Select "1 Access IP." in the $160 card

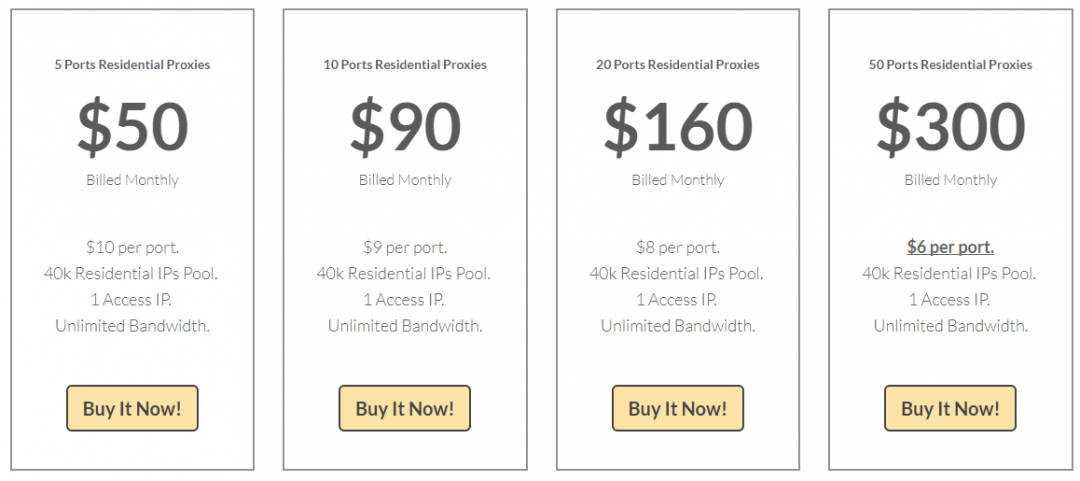click(x=677, y=300)
